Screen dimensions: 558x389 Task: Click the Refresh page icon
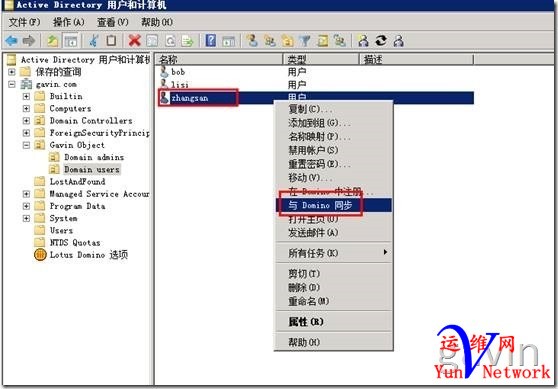(170, 41)
